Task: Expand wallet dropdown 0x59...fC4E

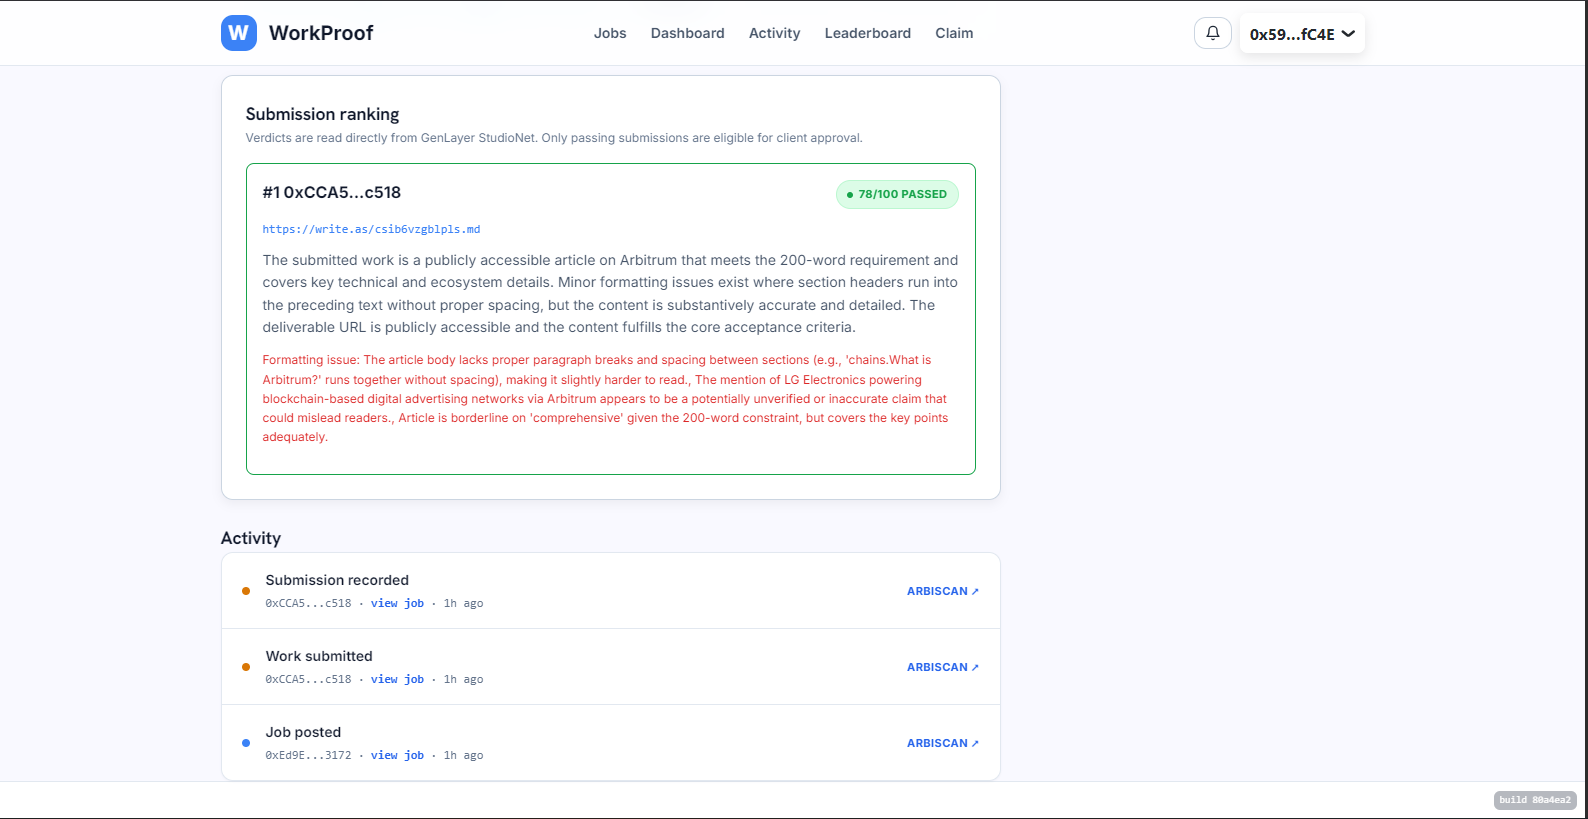Action: pyautogui.click(x=1302, y=34)
